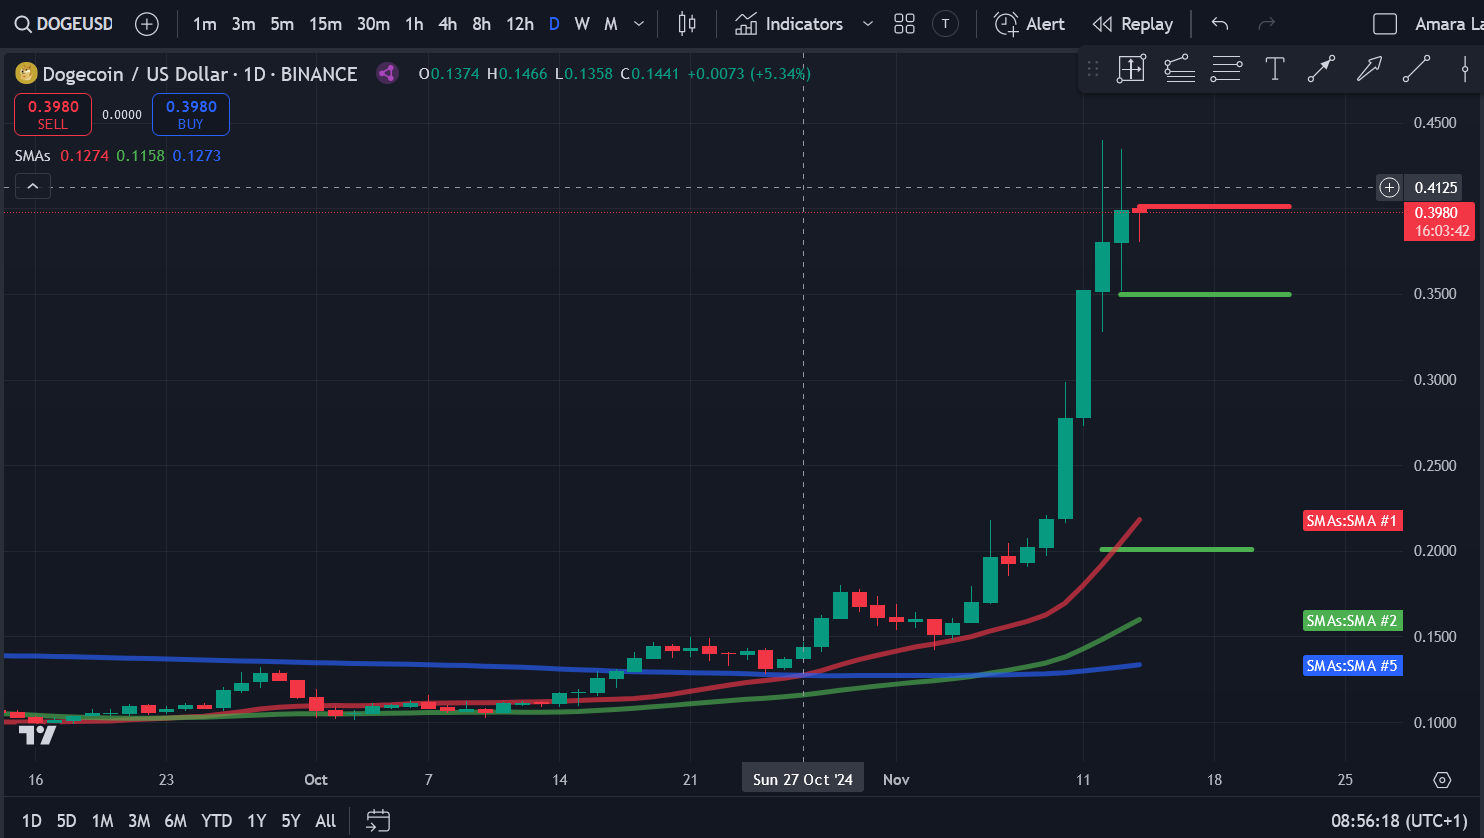Screen dimensions: 1484x838
Task: Open the Go to date calendar icon
Action: point(378,821)
